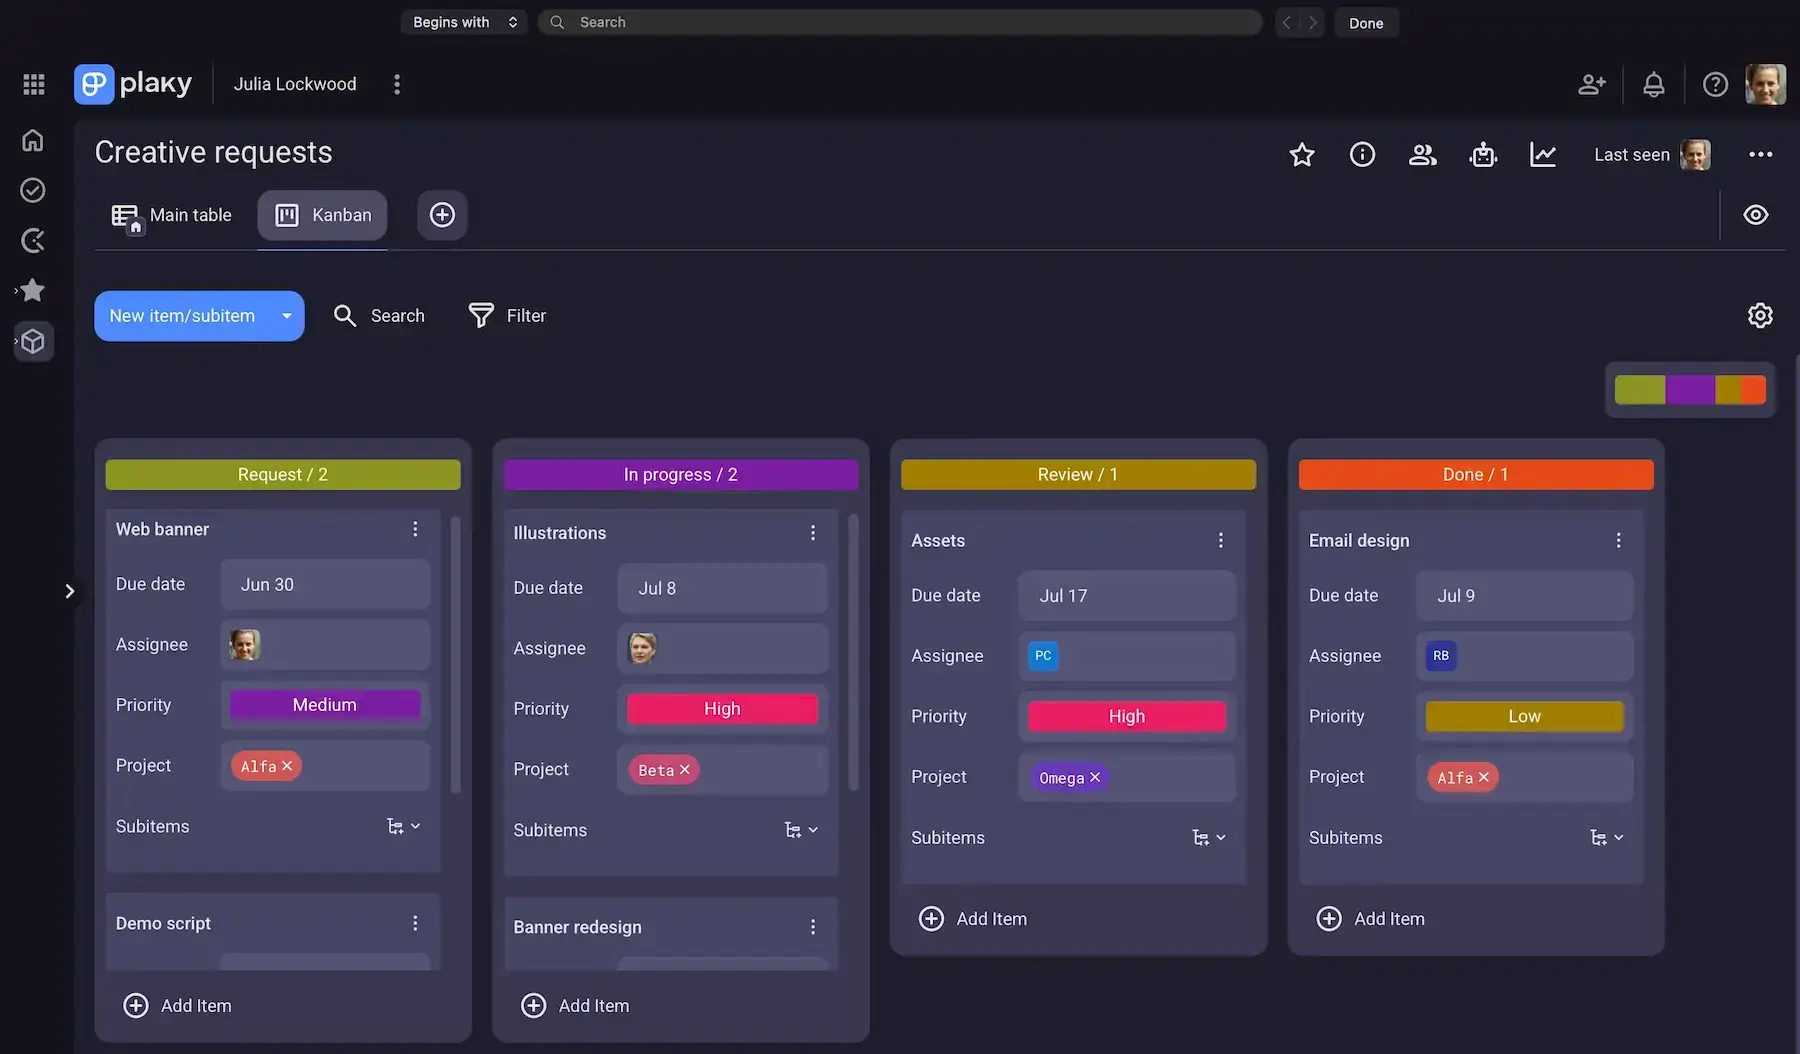1800x1054 pixels.
Task: Click the Done / 1 column header
Action: (x=1476, y=475)
